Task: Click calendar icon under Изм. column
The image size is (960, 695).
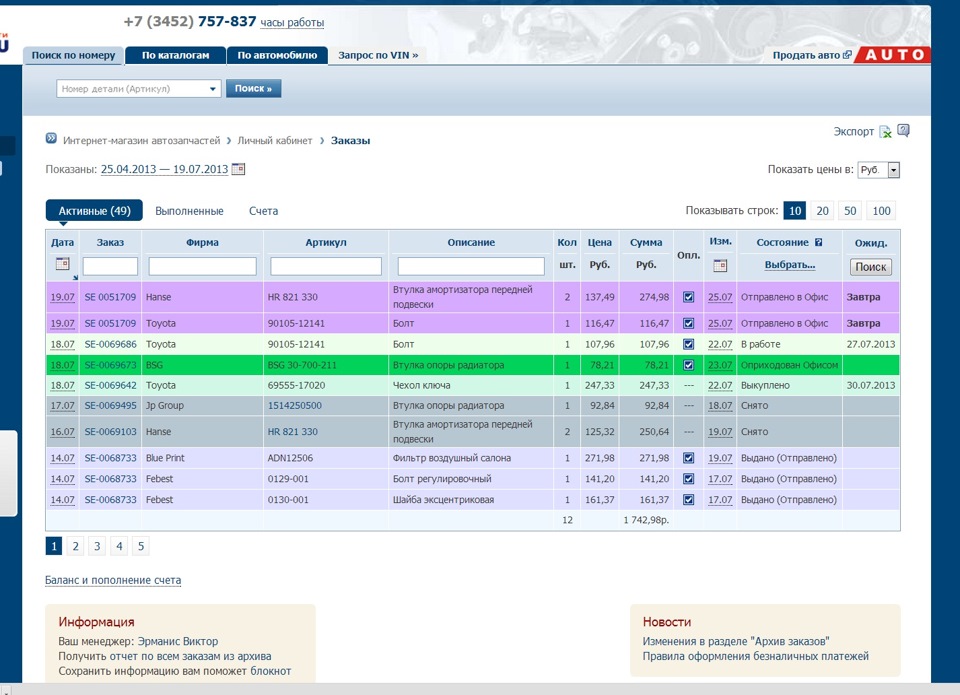Action: click(720, 266)
